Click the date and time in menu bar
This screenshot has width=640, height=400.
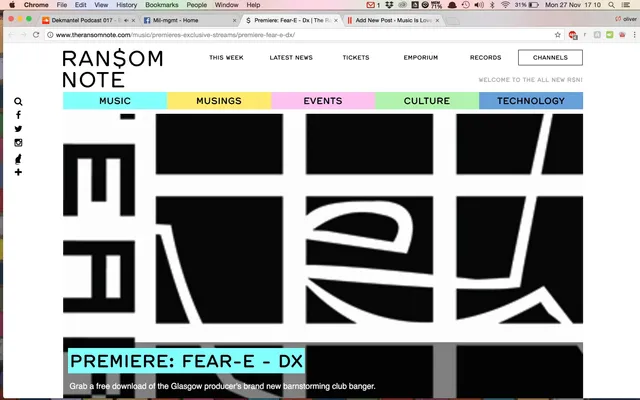(573, 5)
